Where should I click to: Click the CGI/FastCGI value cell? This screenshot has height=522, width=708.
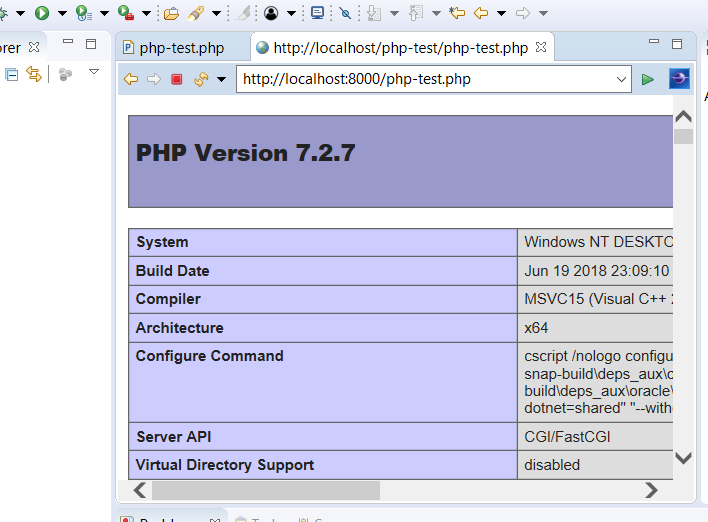[596, 437]
